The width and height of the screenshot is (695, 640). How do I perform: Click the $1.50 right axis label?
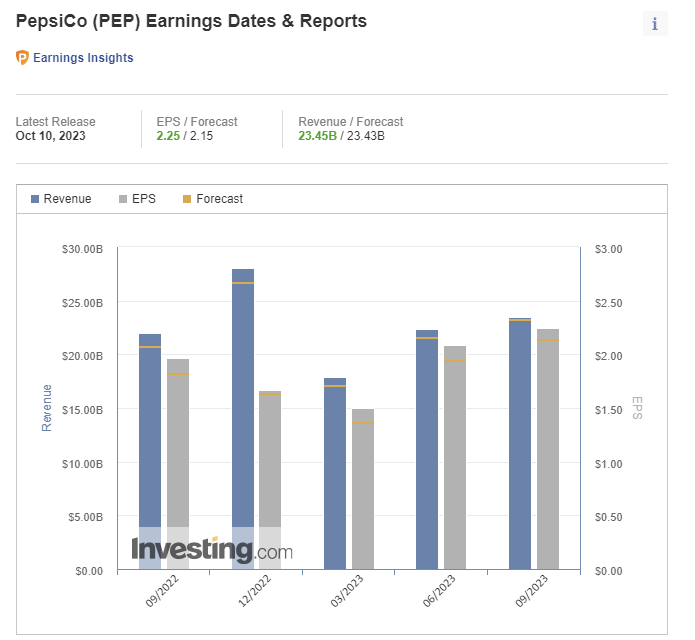click(x=609, y=410)
